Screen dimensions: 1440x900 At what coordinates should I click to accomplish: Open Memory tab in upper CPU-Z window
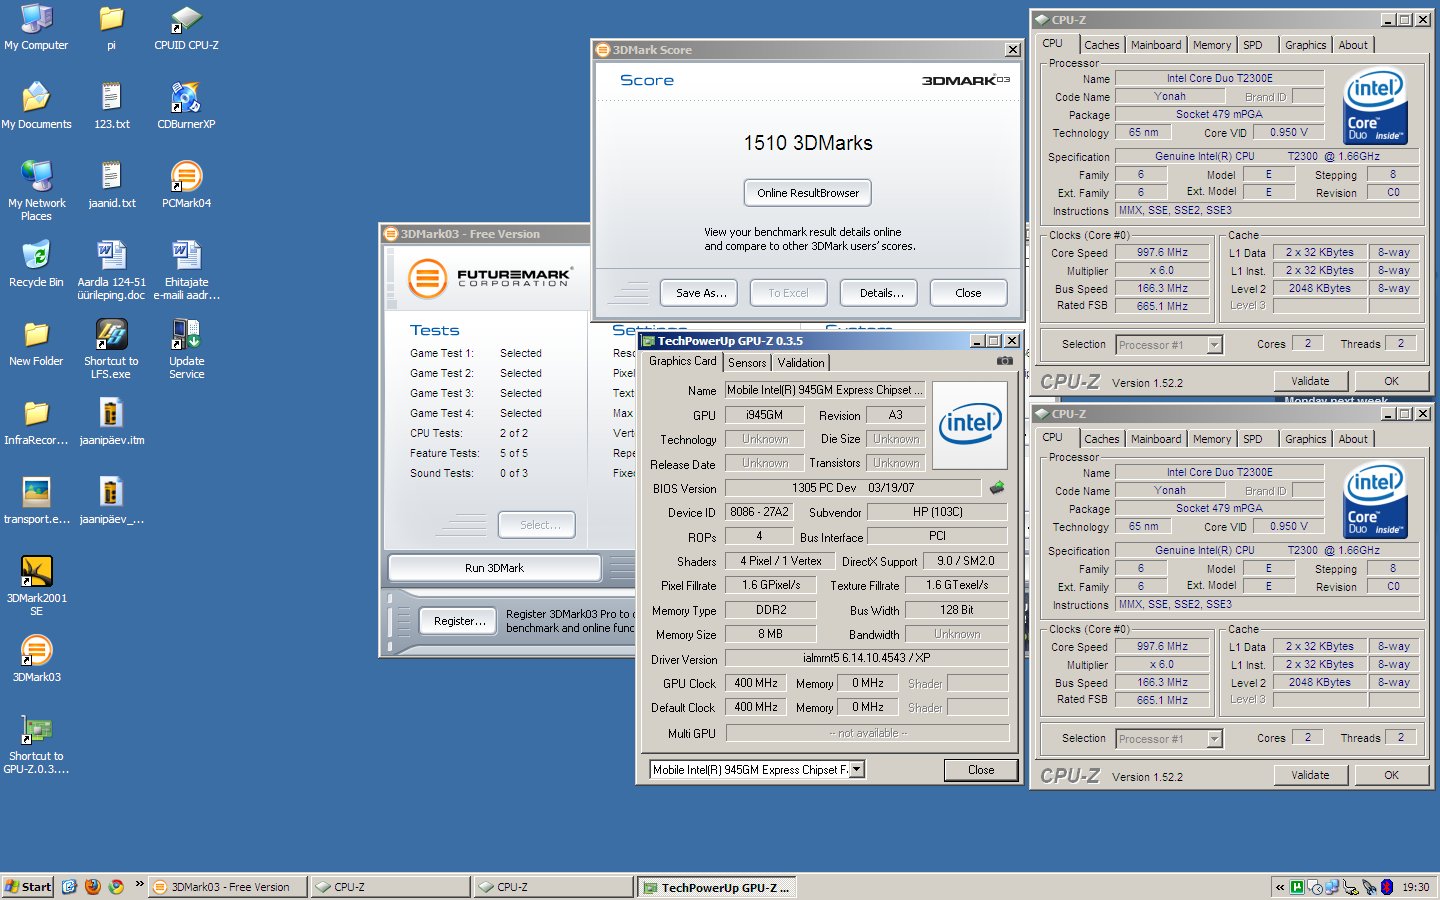tap(1212, 45)
